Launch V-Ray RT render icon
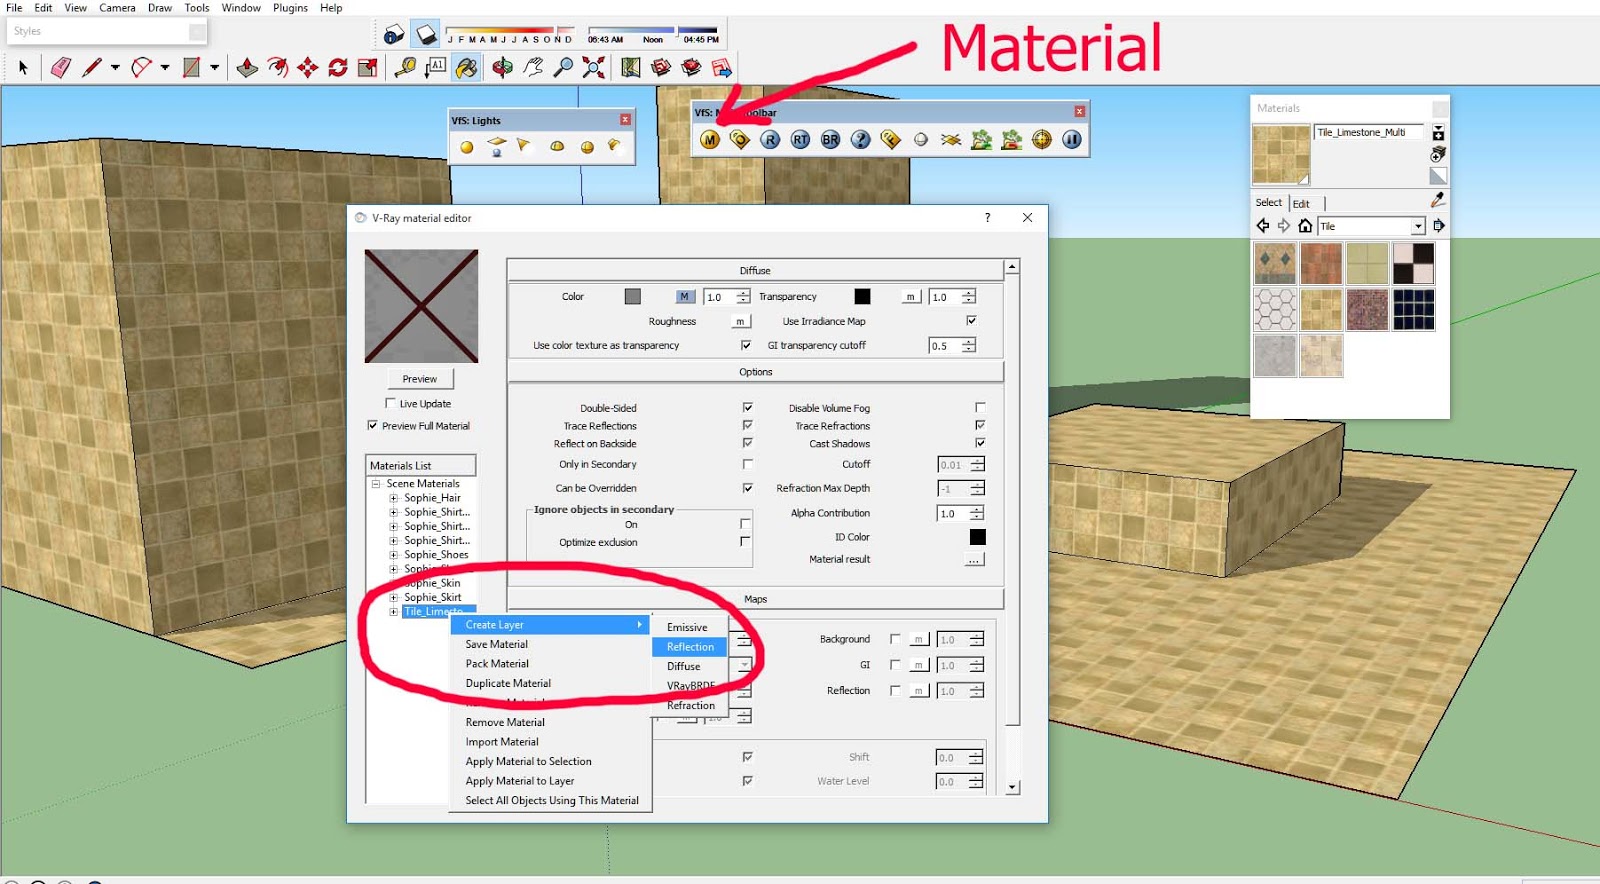 (800, 140)
